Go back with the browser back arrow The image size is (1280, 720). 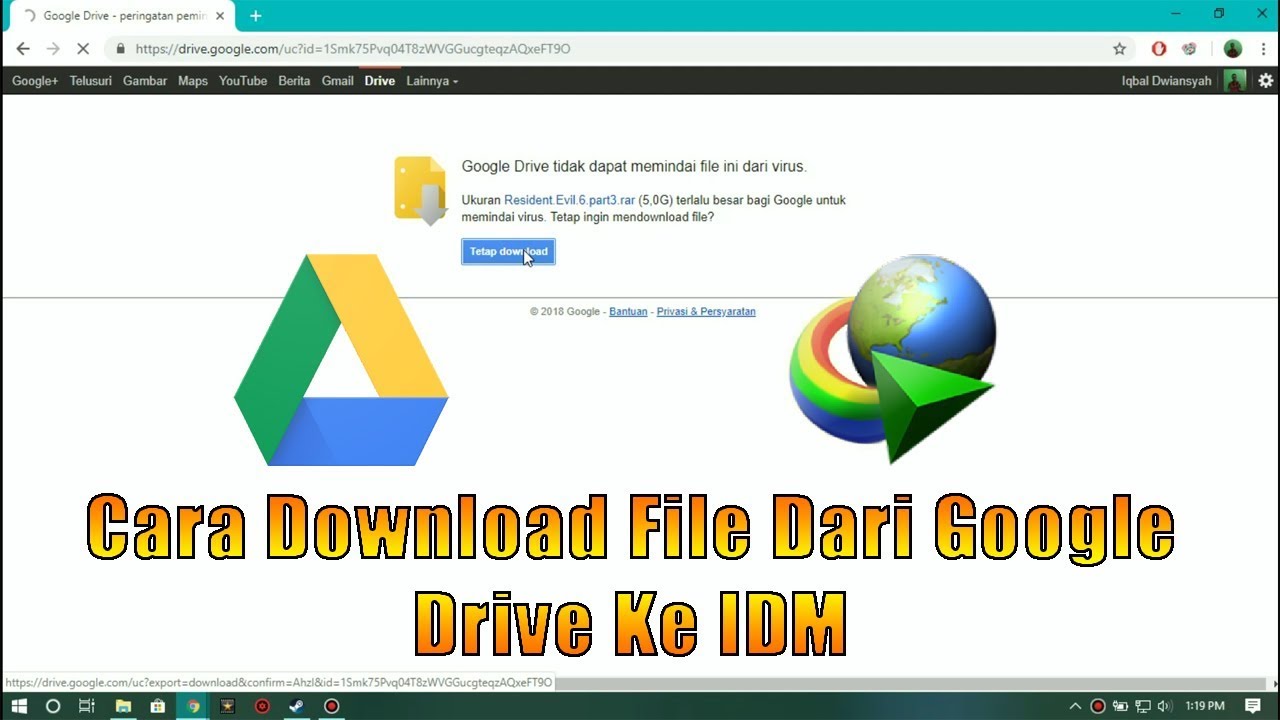(x=22, y=48)
